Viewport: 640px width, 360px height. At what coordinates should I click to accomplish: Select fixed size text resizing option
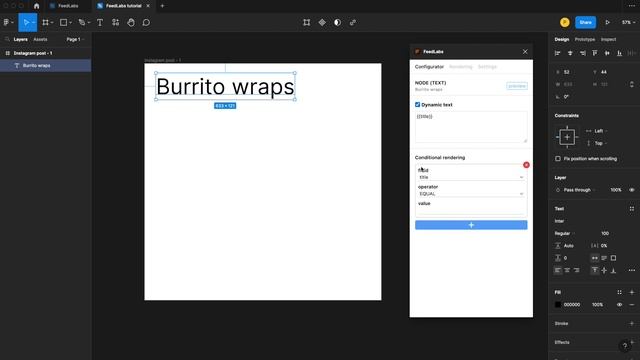613,258
